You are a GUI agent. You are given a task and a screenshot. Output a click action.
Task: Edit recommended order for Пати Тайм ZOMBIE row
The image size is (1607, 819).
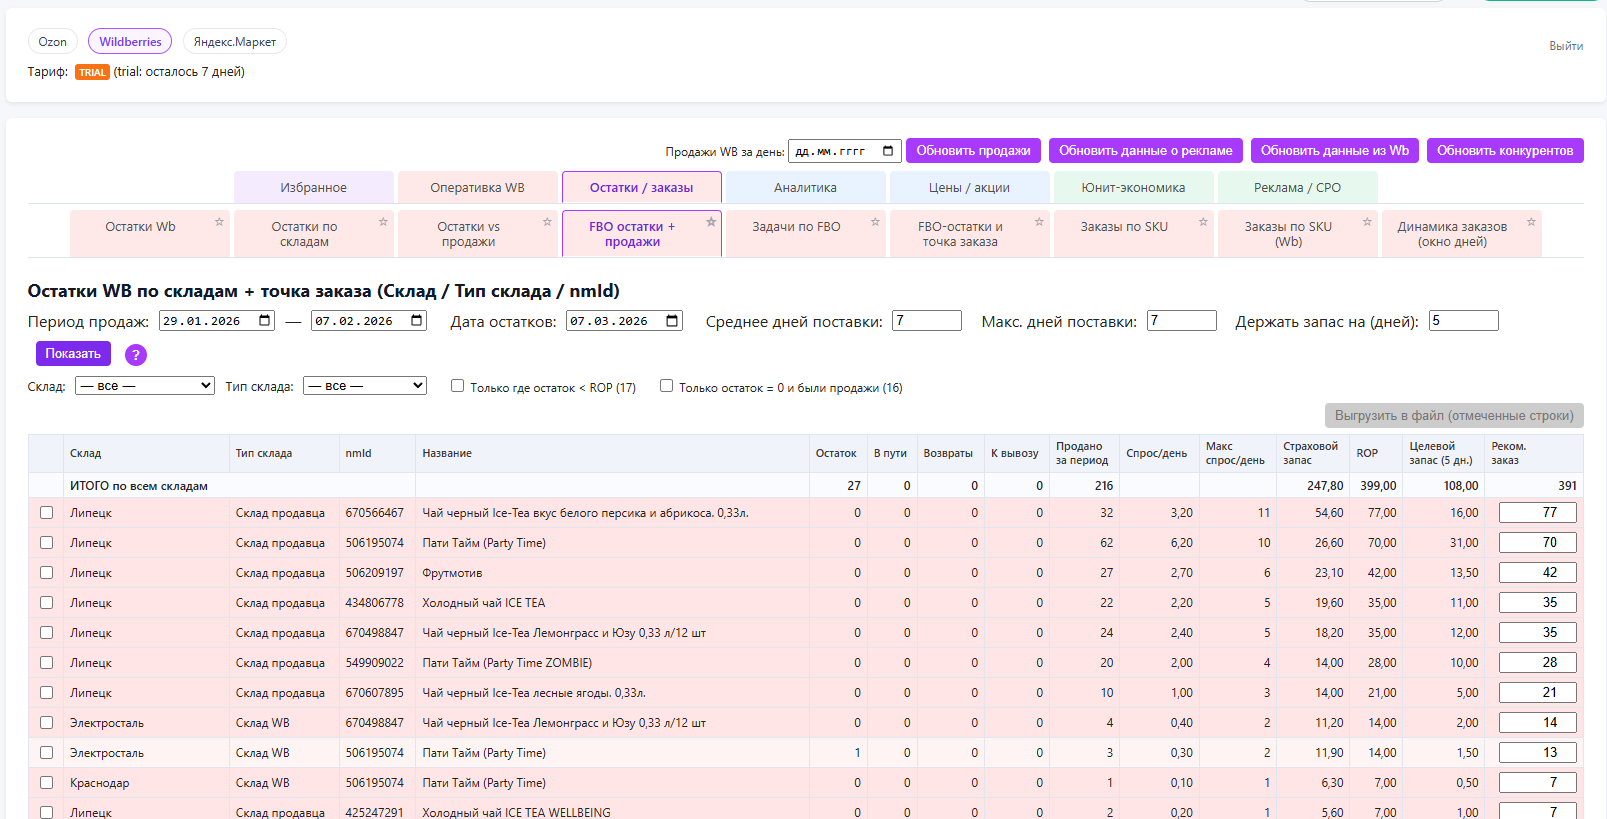1538,663
